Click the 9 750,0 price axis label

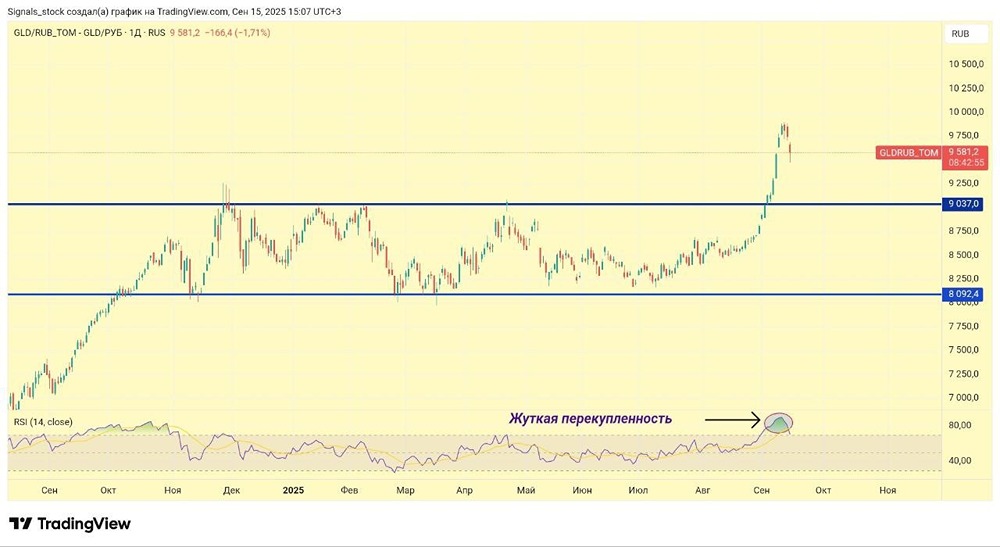pos(963,135)
